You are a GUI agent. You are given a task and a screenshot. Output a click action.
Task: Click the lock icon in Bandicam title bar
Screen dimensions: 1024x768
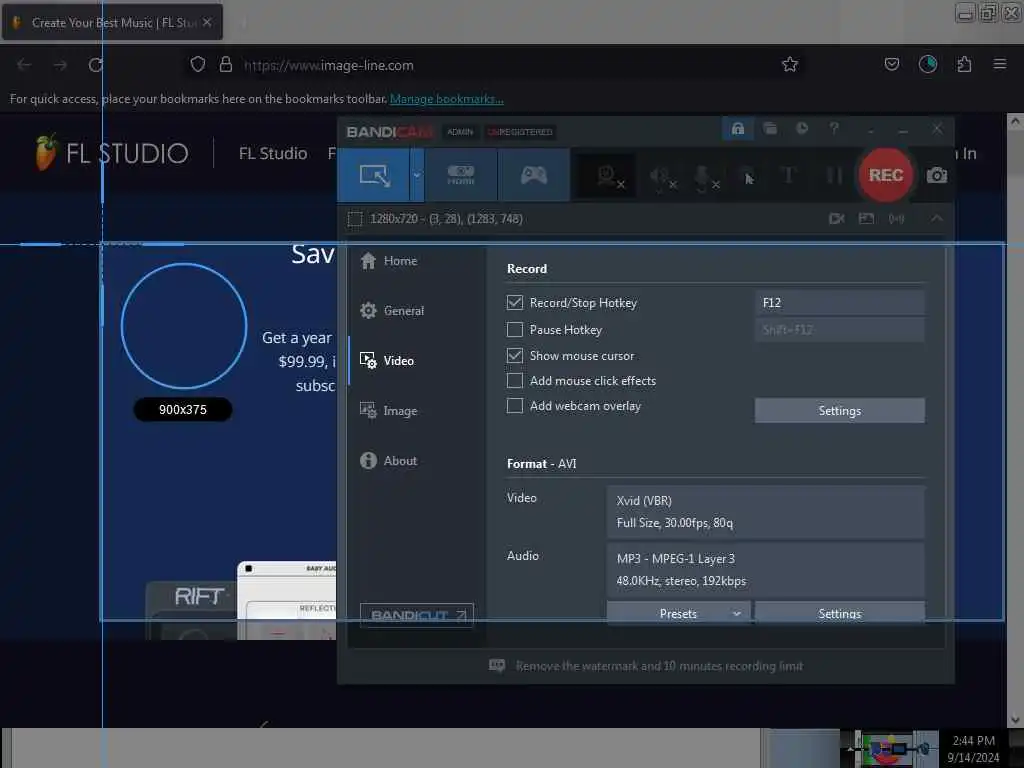point(738,129)
